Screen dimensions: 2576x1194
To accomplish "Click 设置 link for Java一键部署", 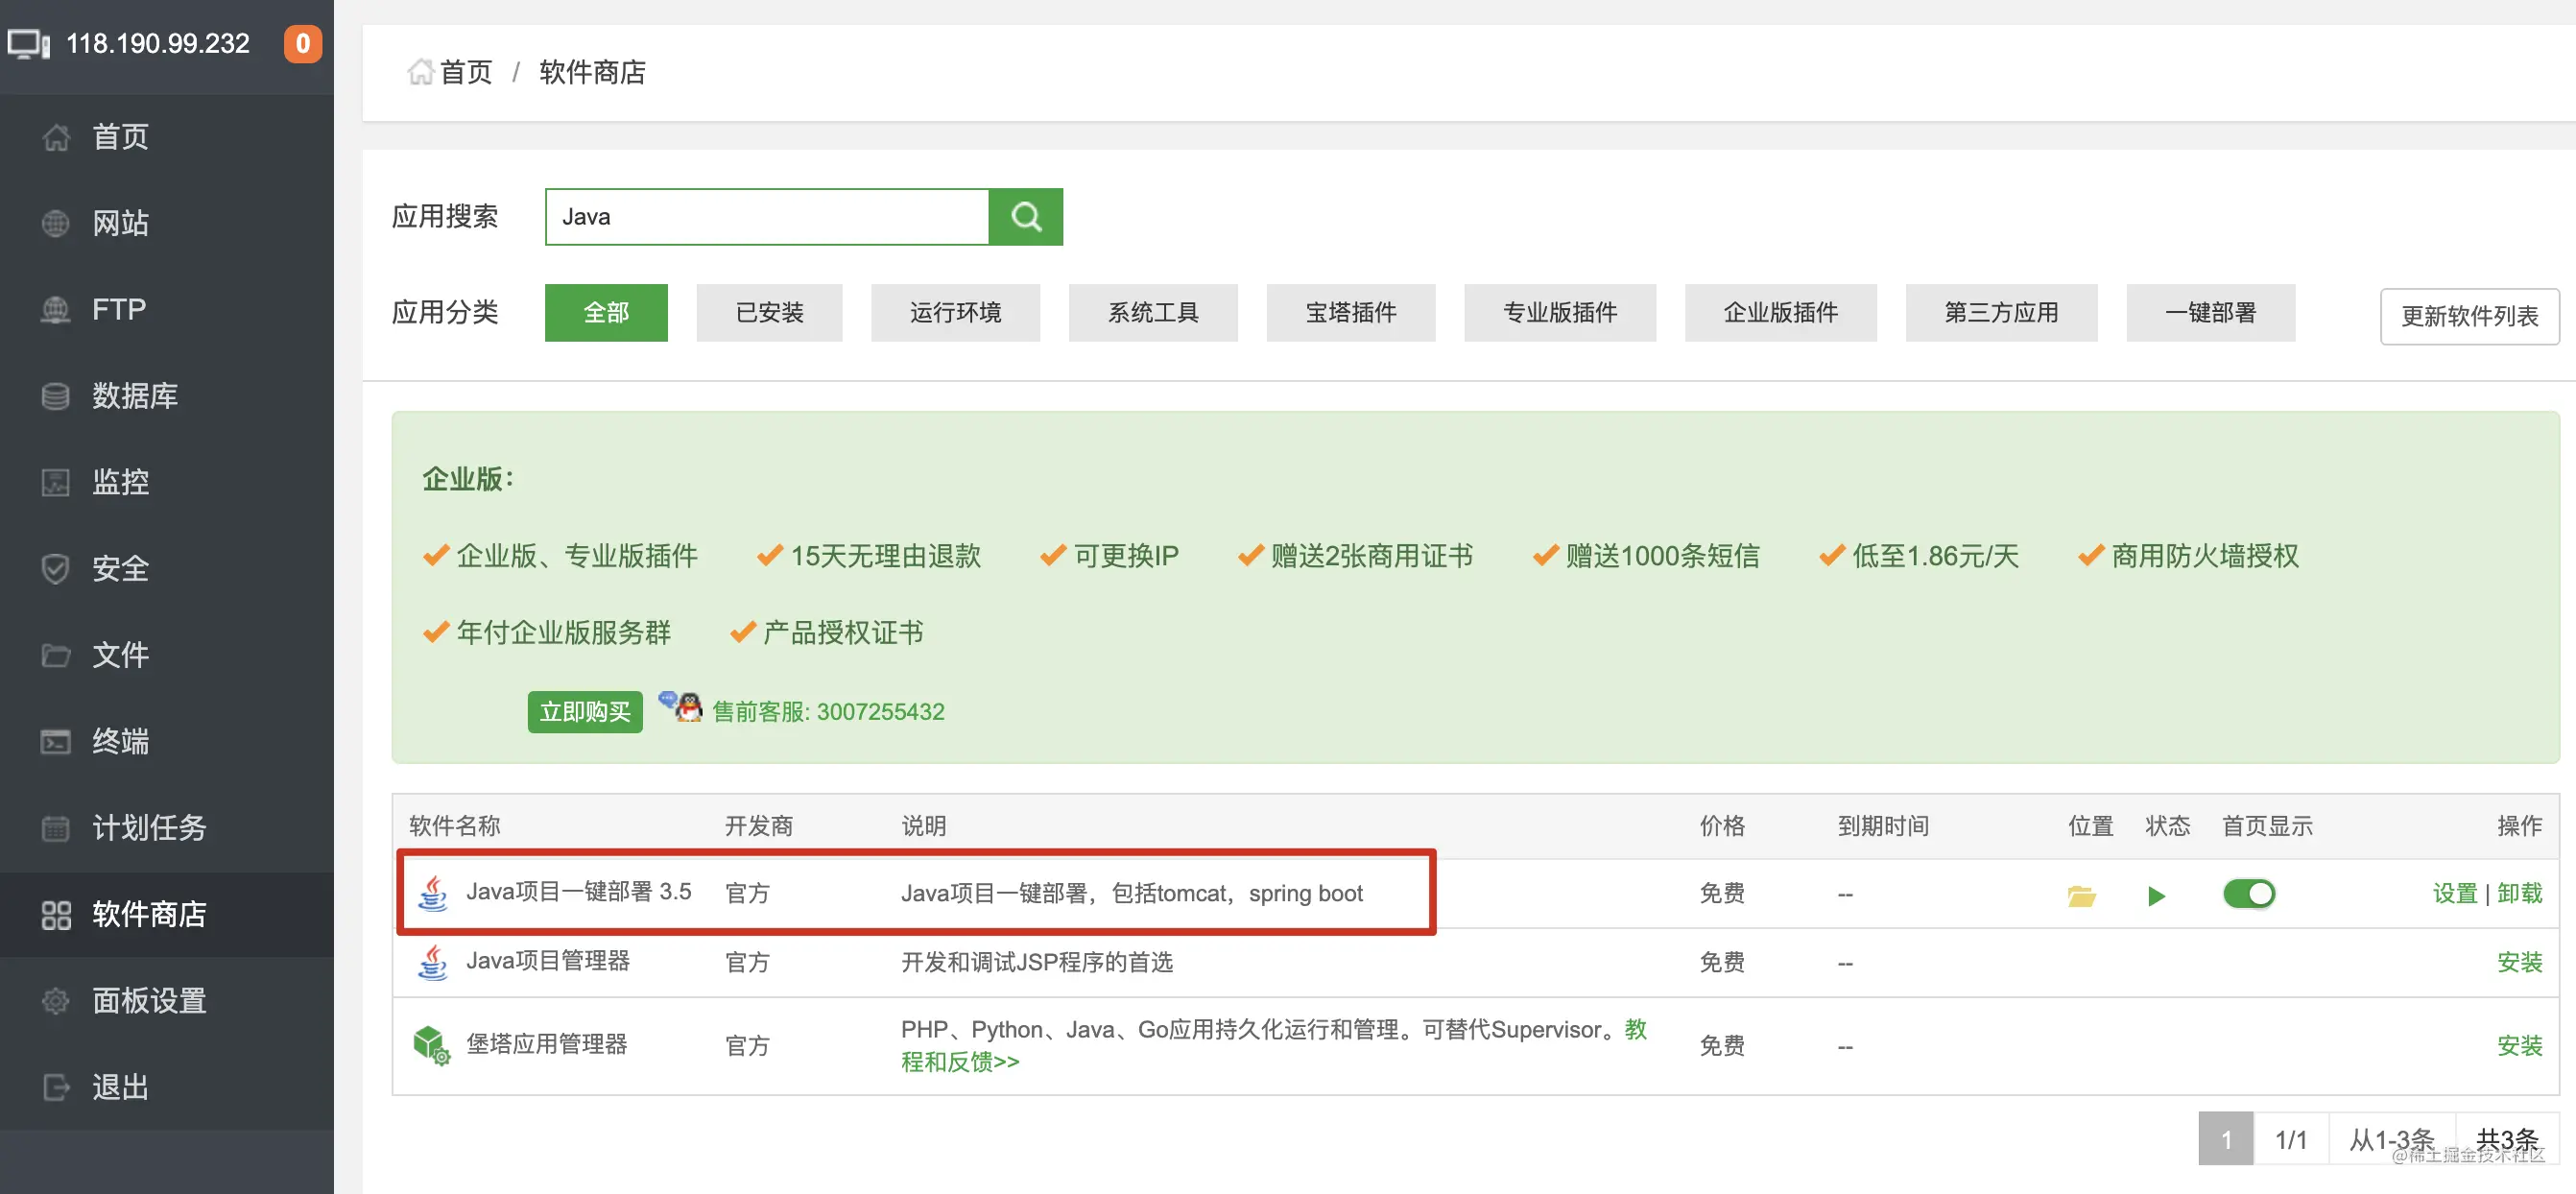I will click(2454, 893).
